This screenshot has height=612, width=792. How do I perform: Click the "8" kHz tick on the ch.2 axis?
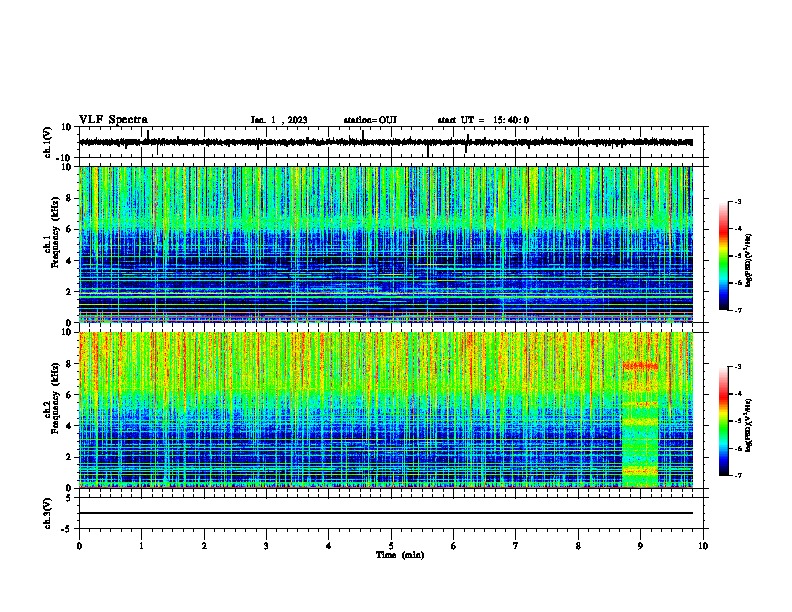click(x=70, y=364)
